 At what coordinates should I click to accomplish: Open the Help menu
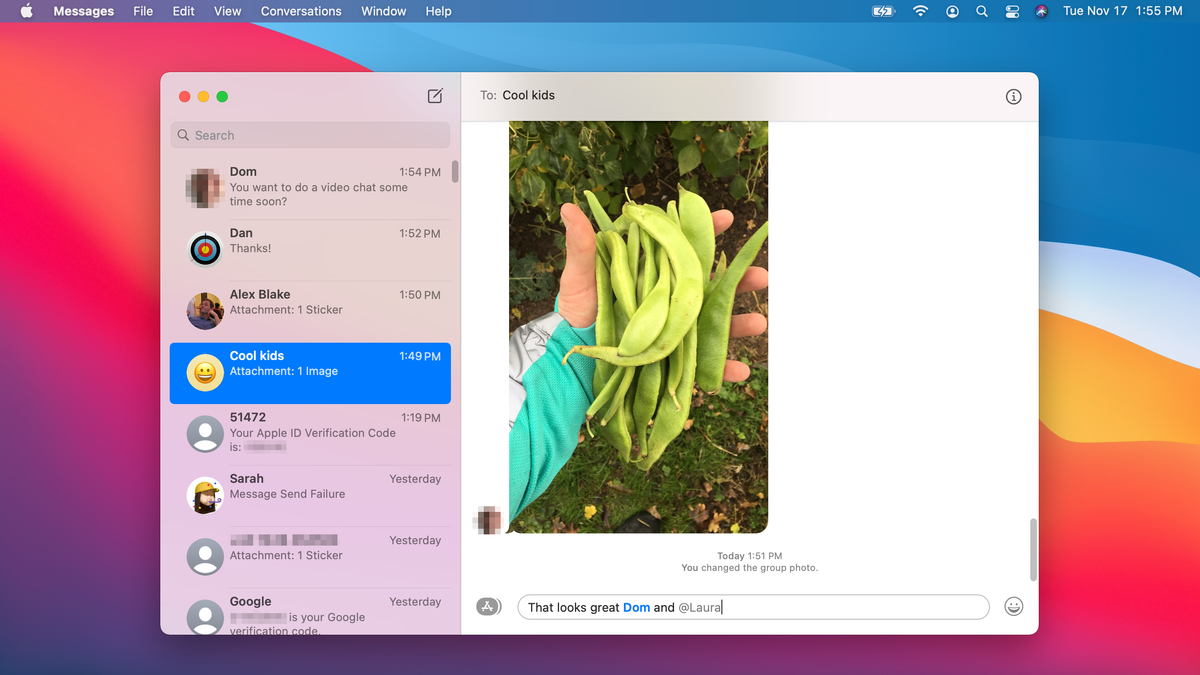[x=438, y=11]
